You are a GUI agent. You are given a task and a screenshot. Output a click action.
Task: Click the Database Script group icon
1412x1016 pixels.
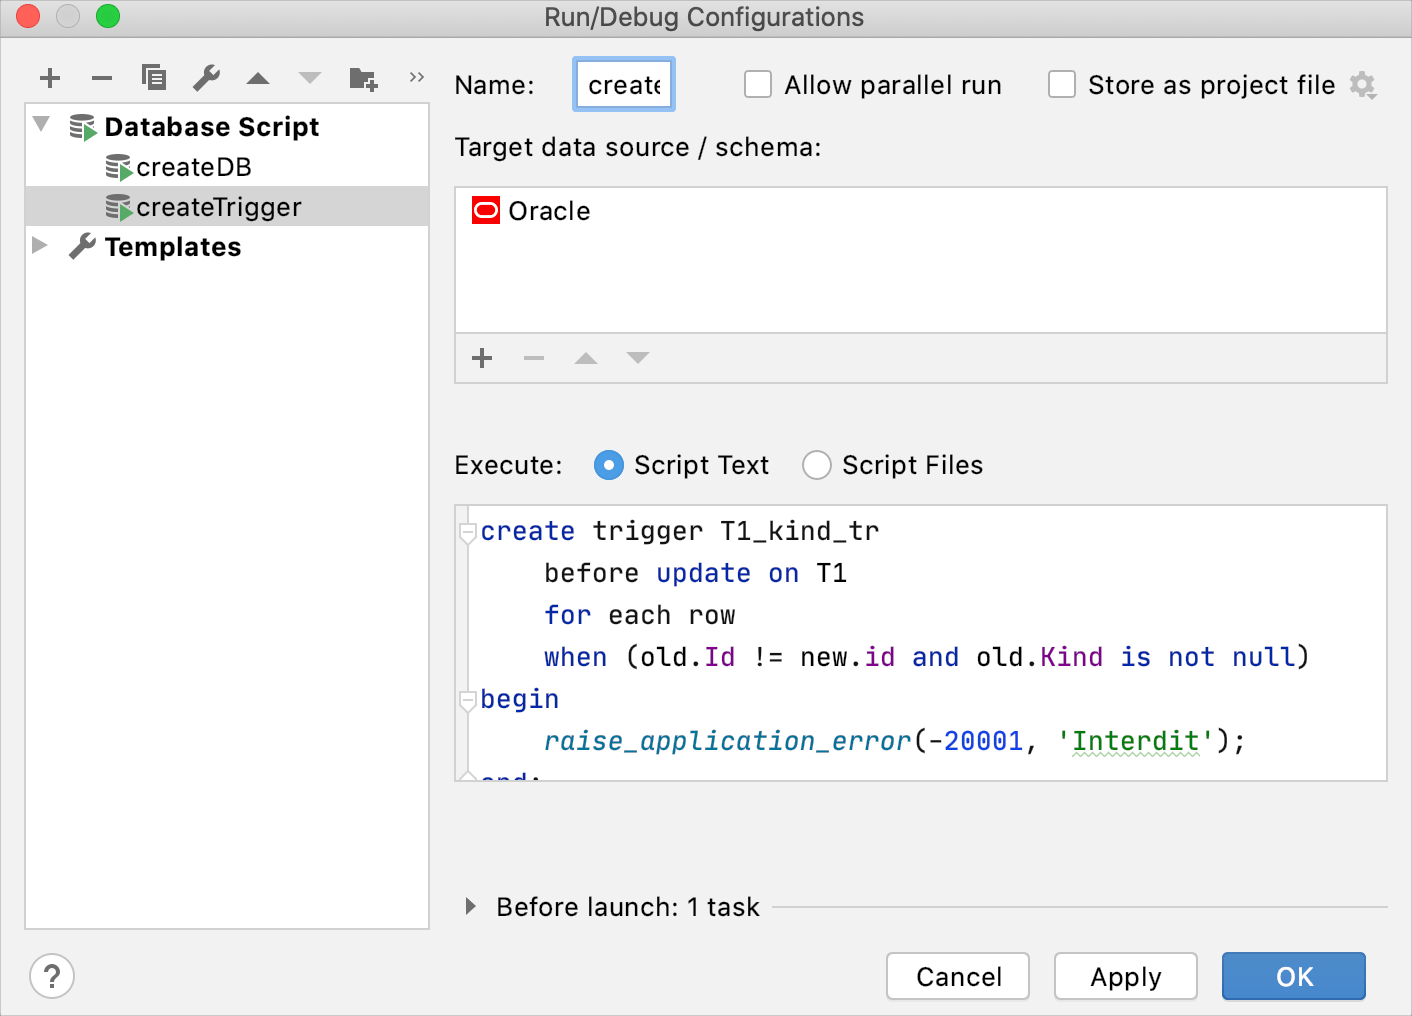(x=82, y=127)
